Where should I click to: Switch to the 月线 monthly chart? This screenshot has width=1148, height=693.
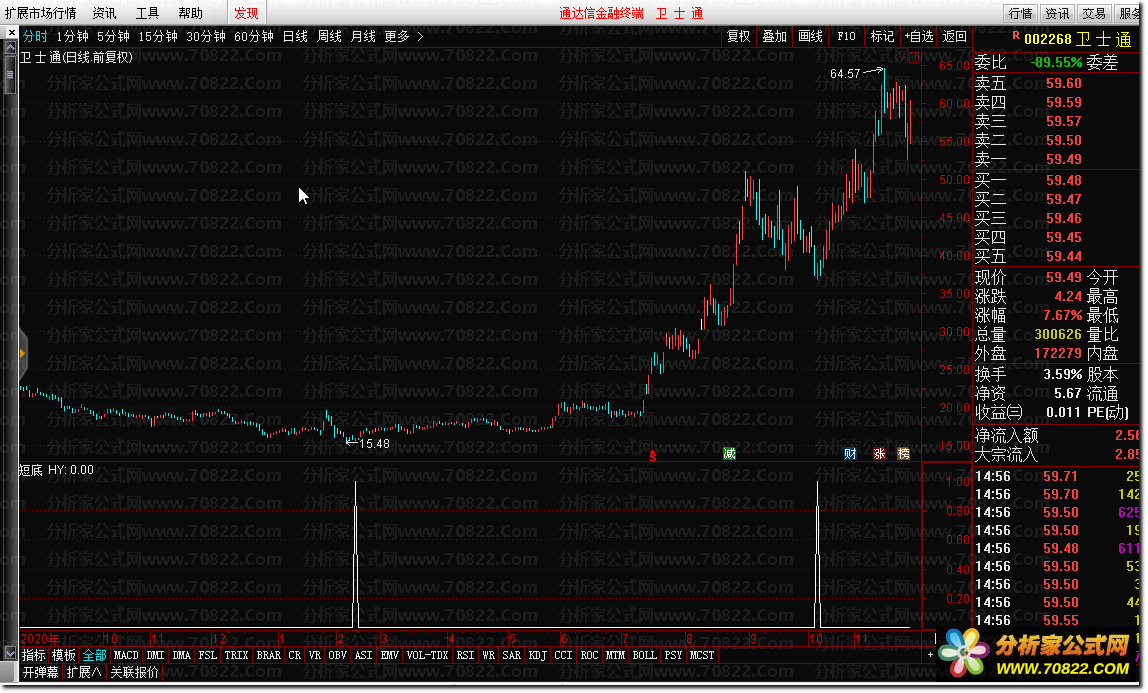(x=363, y=37)
